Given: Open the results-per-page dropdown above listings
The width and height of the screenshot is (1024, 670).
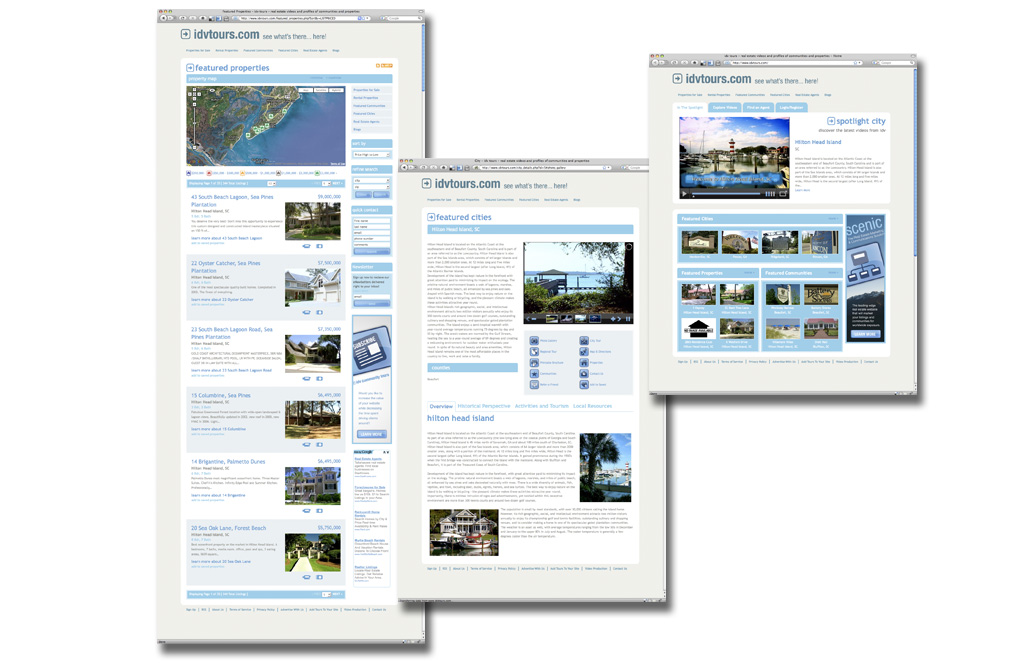Looking at the screenshot, I should 272,183.
